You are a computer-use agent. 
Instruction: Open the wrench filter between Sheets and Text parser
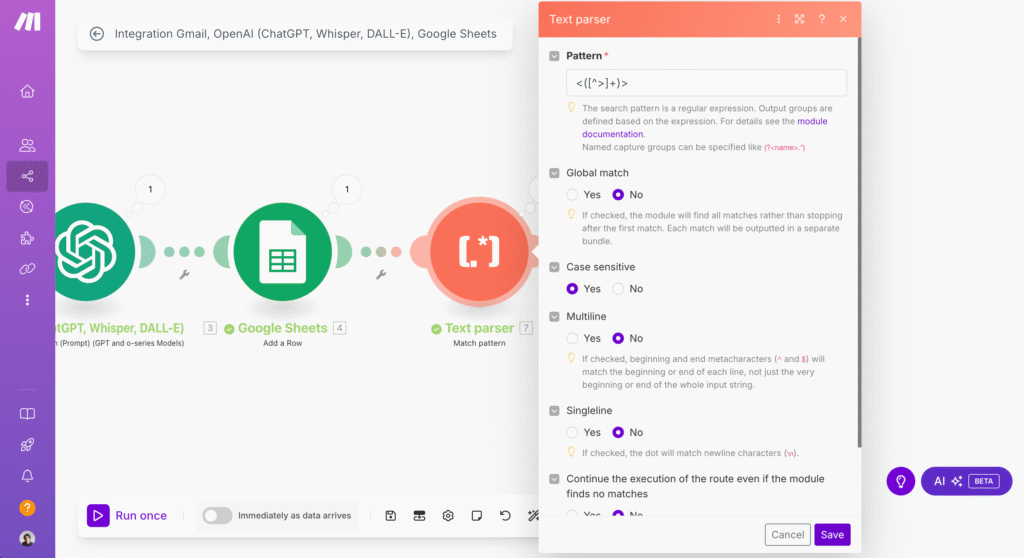381,275
